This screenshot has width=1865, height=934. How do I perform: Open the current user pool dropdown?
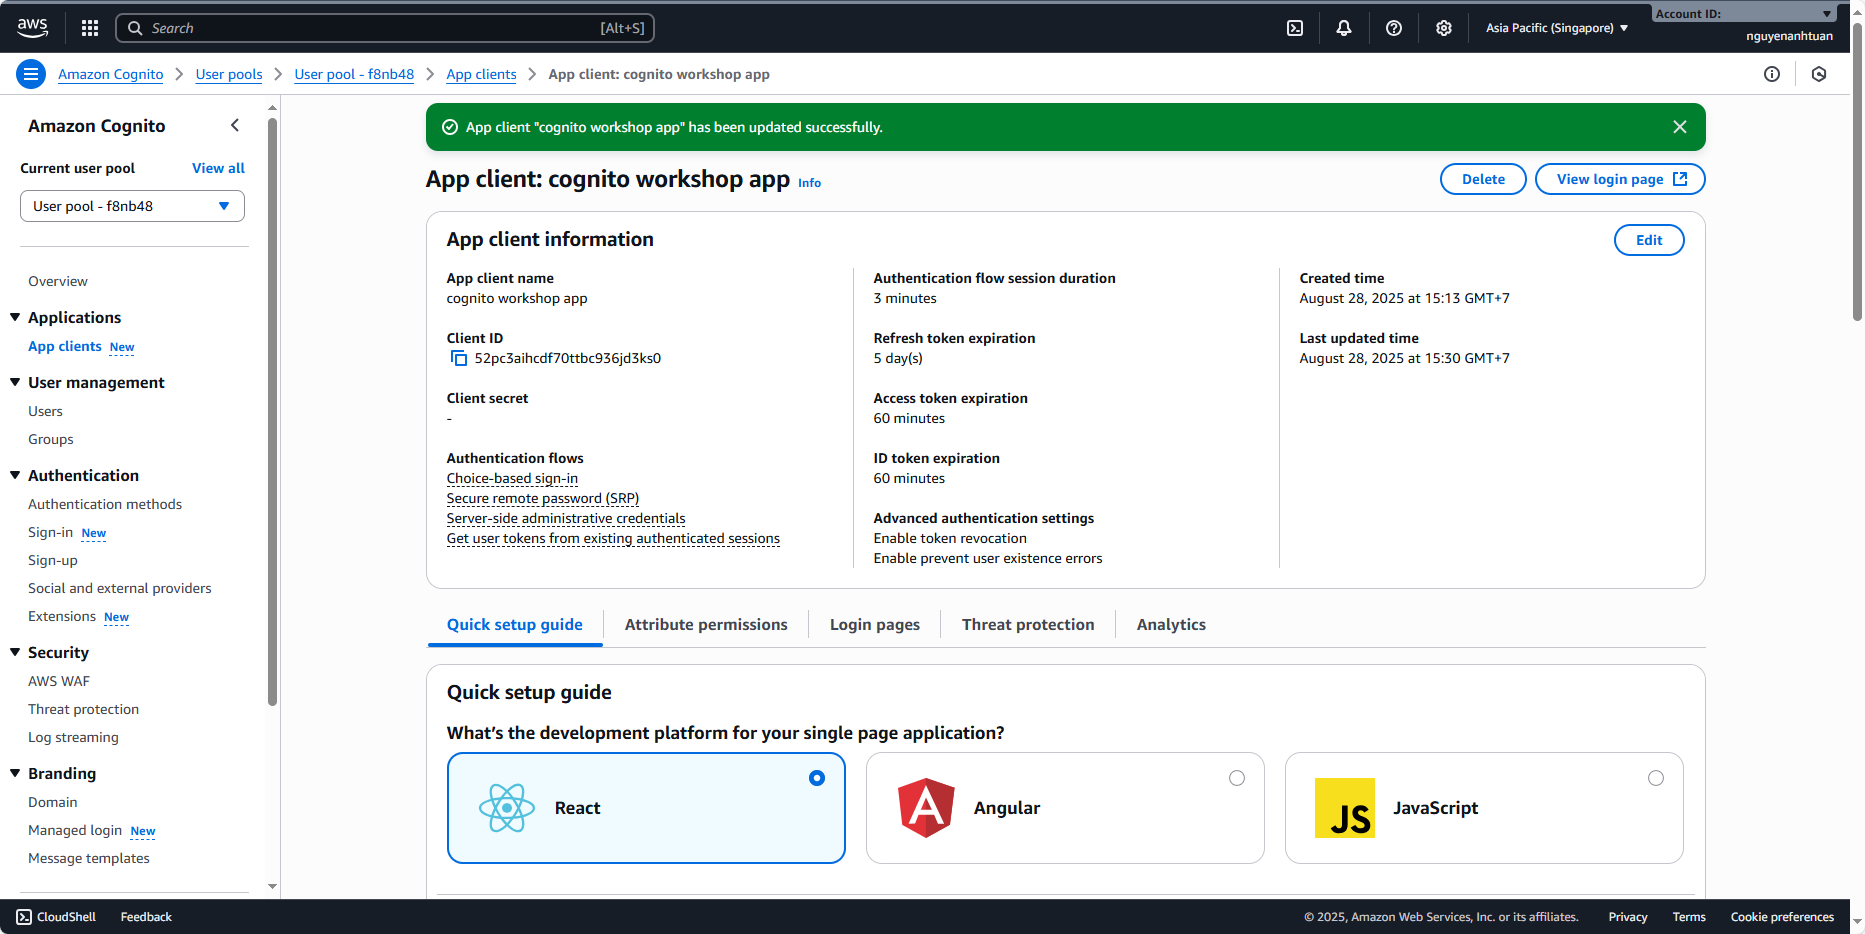pos(132,206)
